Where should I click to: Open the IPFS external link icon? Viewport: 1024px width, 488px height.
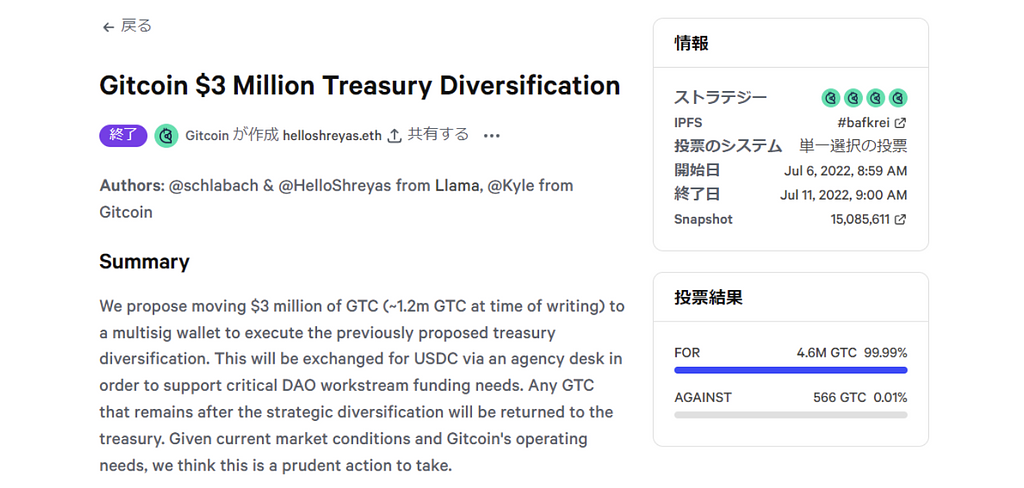pos(900,123)
